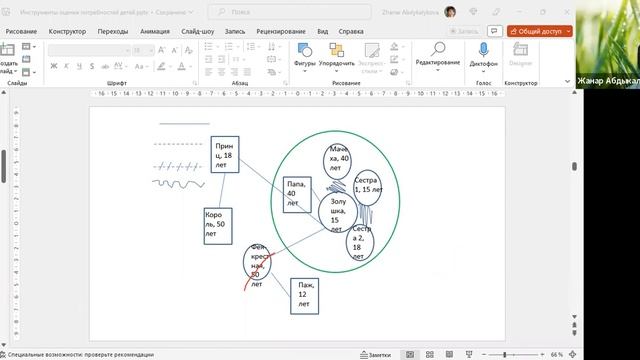
Task: Click the reset slide icon
Action: [x=26, y=60]
